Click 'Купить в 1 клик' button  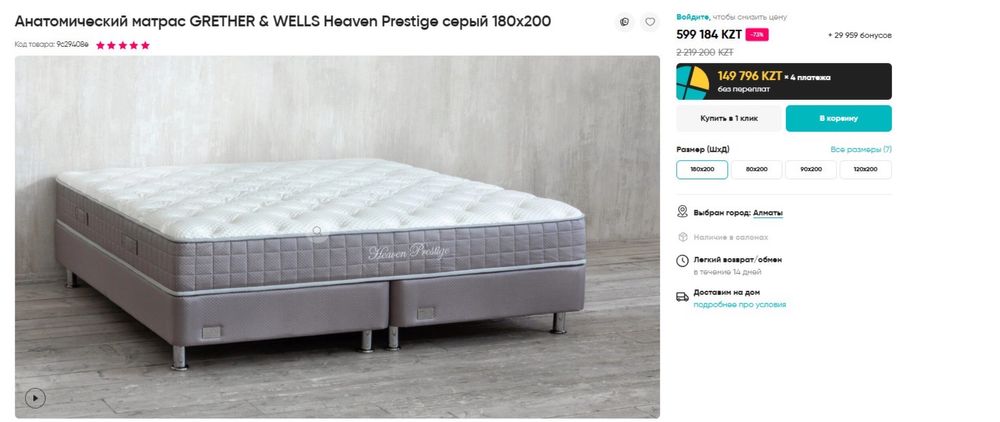pyautogui.click(x=729, y=118)
